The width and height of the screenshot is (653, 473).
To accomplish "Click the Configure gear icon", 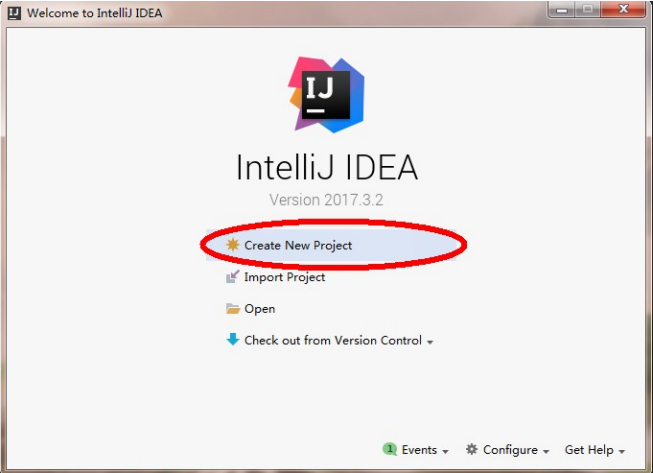I will click(x=471, y=449).
